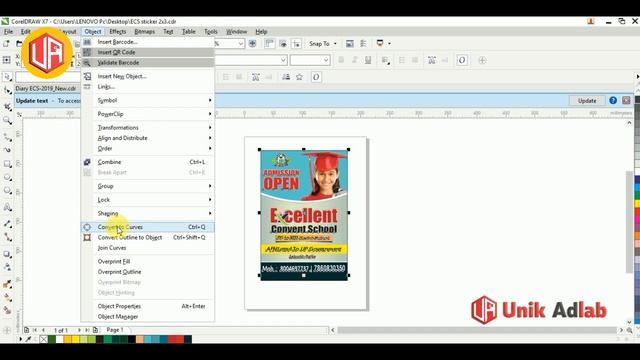Select the Interactive Fill tool
The image size is (640, 360).
pos(7,298)
